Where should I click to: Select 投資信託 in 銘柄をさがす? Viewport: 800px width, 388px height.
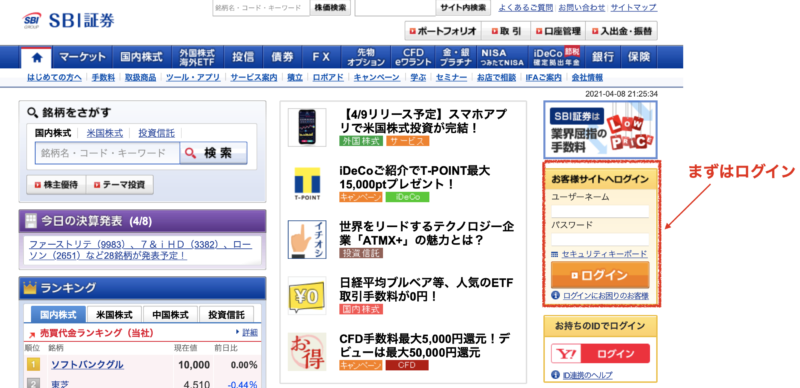click(x=157, y=133)
